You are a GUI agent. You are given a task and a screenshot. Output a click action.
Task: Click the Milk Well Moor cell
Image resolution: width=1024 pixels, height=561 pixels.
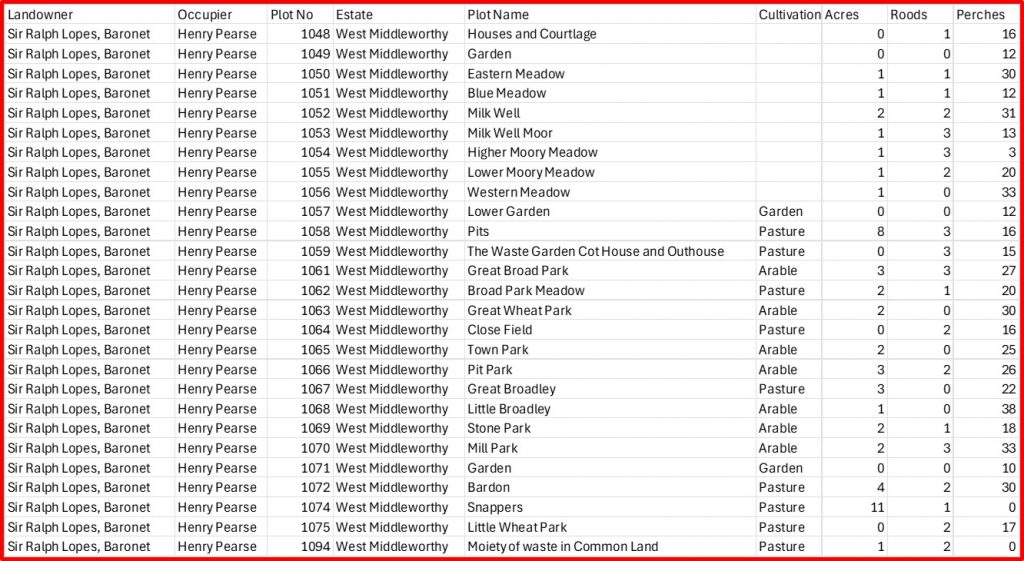tap(611, 133)
